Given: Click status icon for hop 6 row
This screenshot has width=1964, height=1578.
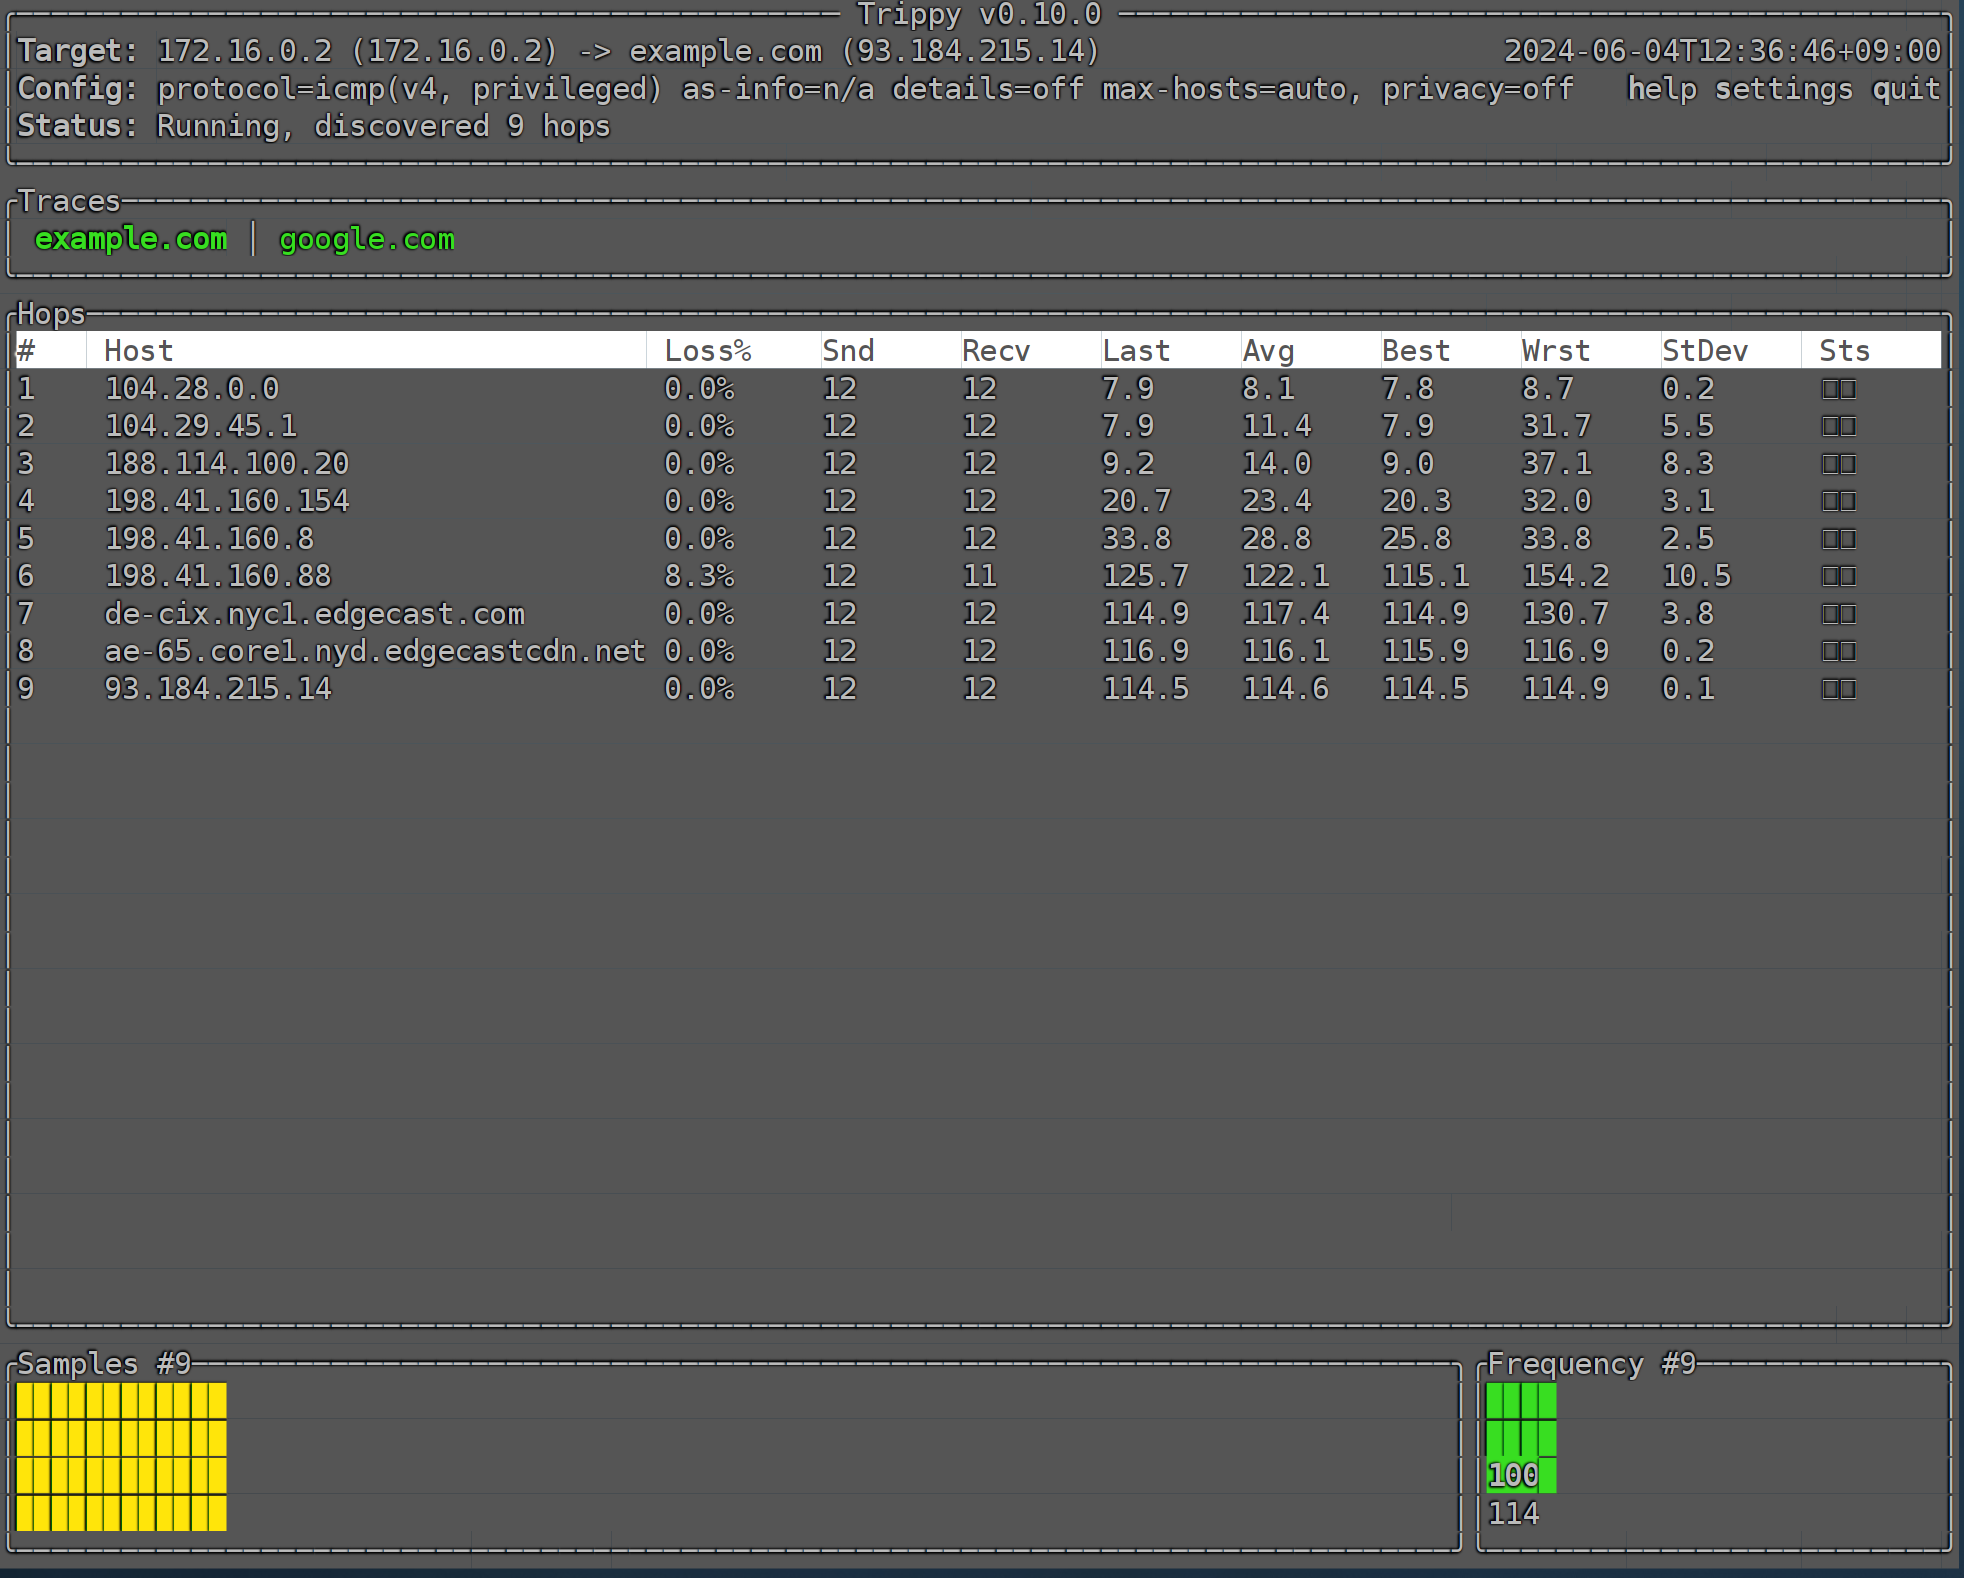Looking at the screenshot, I should coord(1838,576).
